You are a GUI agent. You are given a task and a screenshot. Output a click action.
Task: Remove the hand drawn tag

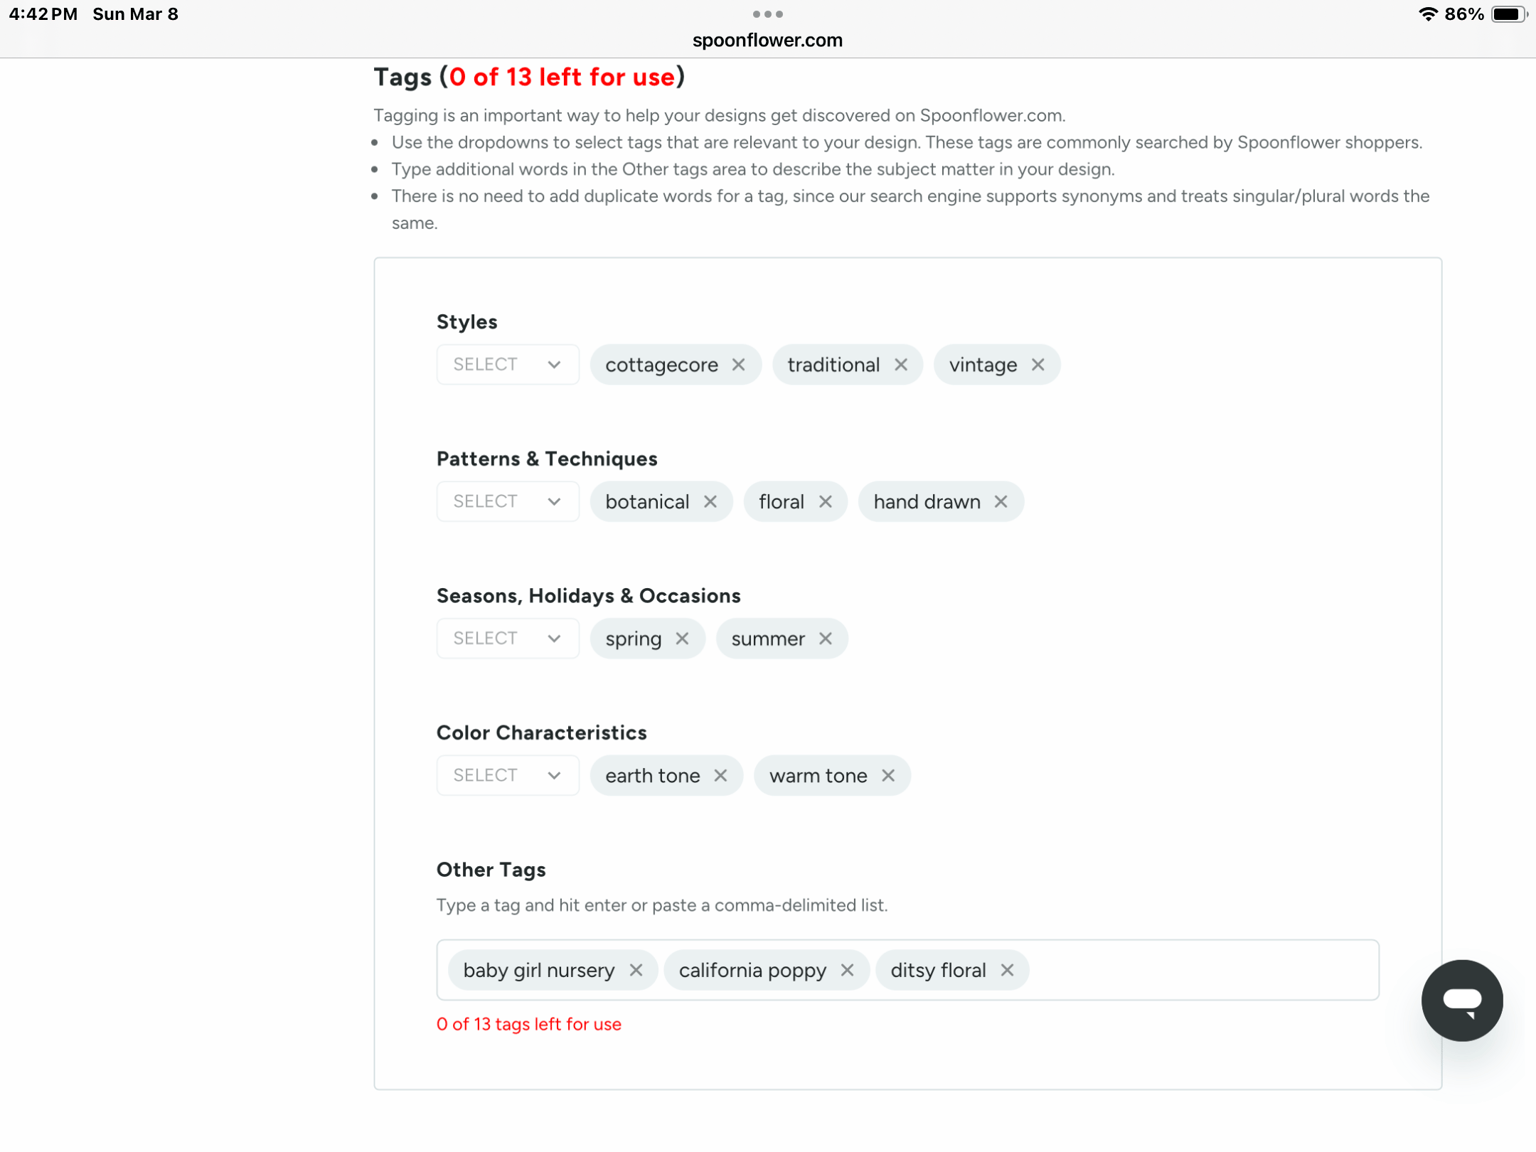tap(1001, 502)
